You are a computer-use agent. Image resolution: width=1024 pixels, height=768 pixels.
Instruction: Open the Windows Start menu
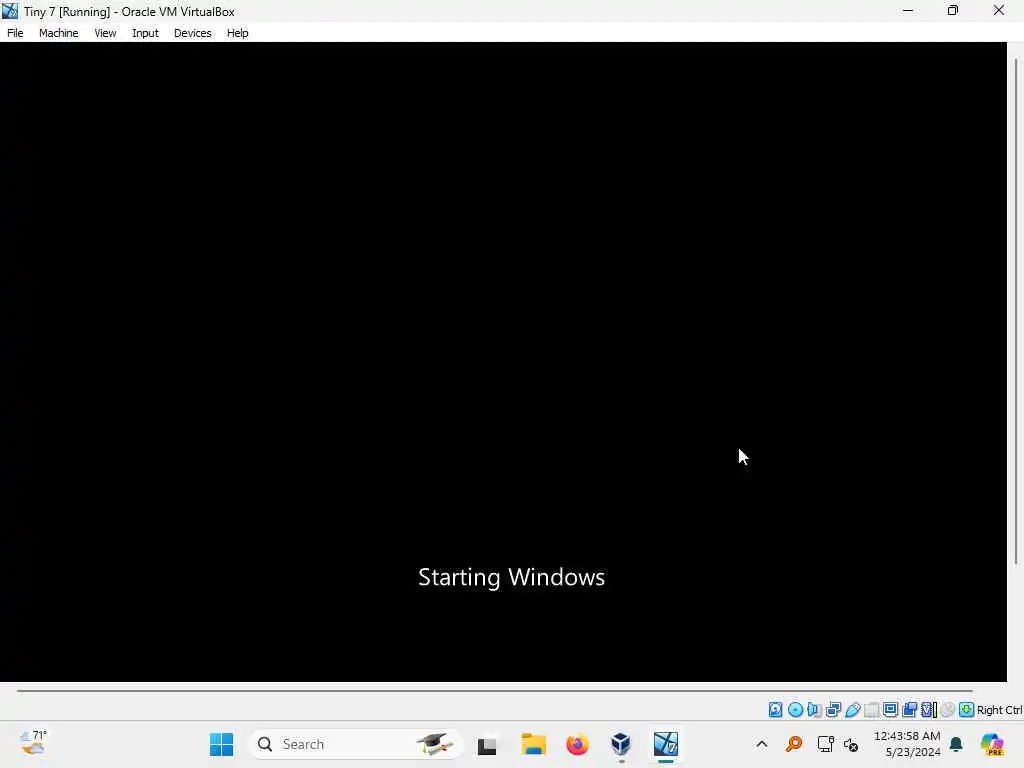221,744
